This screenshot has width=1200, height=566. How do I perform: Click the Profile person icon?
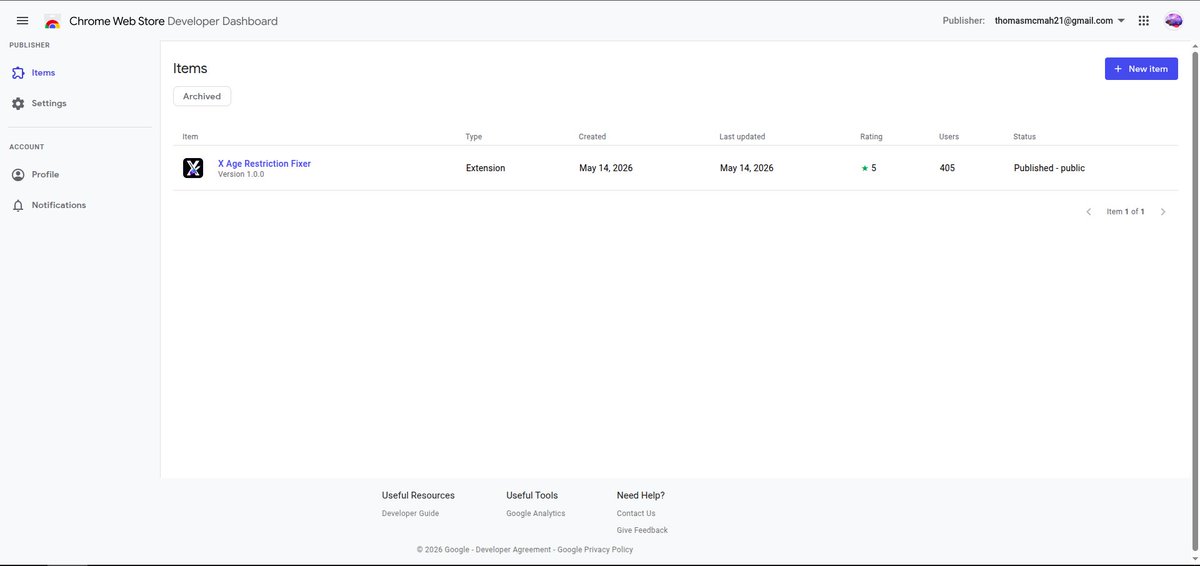18,175
